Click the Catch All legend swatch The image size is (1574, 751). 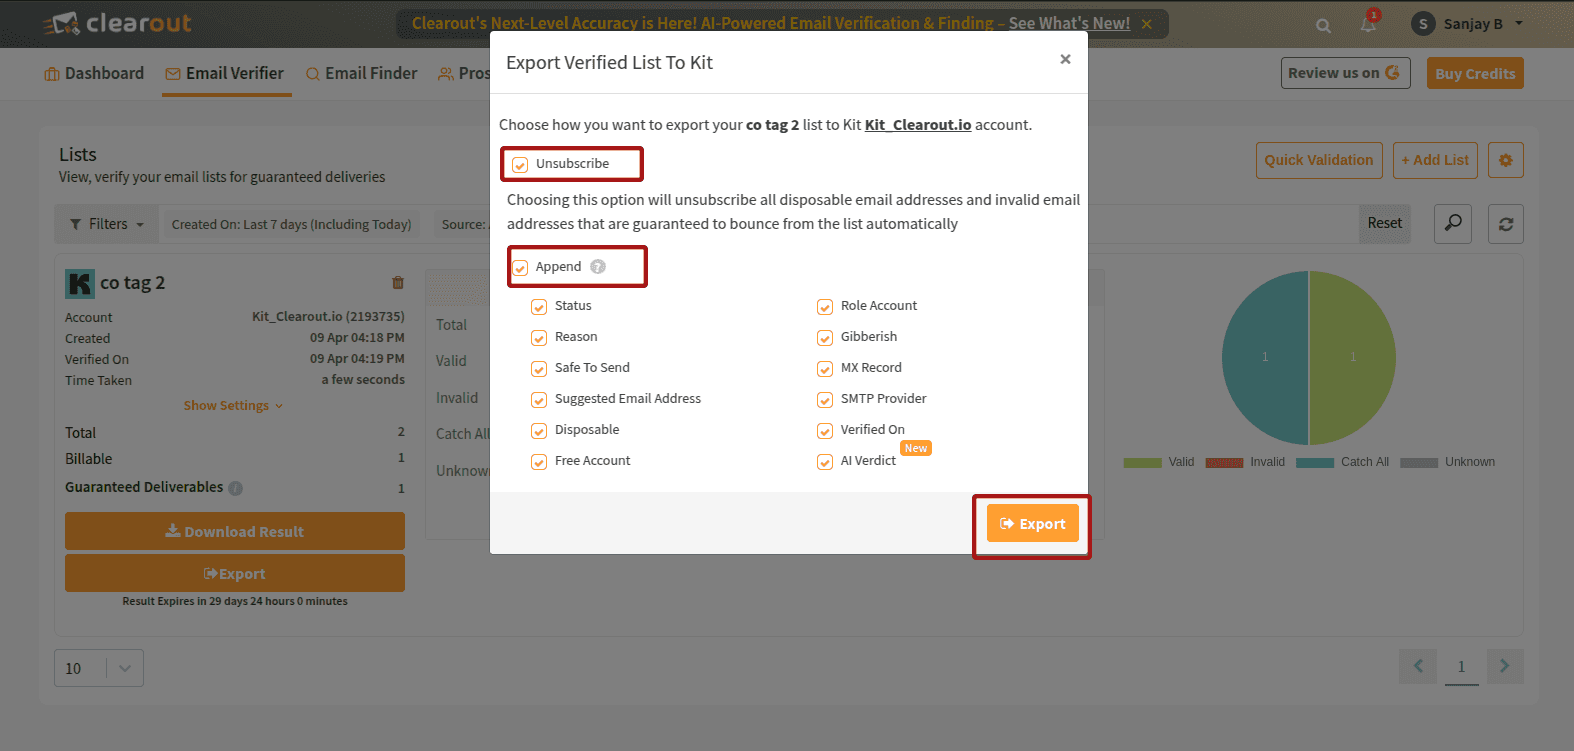click(x=1315, y=462)
